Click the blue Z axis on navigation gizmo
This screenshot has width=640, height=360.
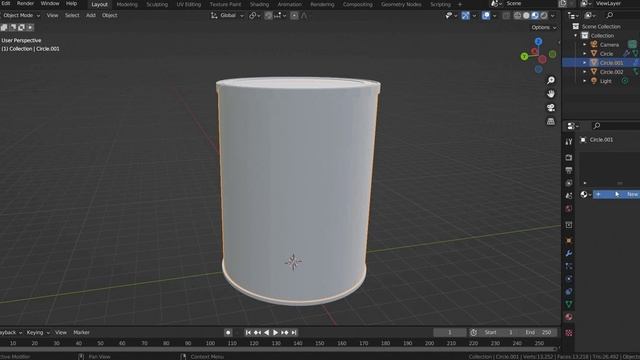pyautogui.click(x=538, y=41)
